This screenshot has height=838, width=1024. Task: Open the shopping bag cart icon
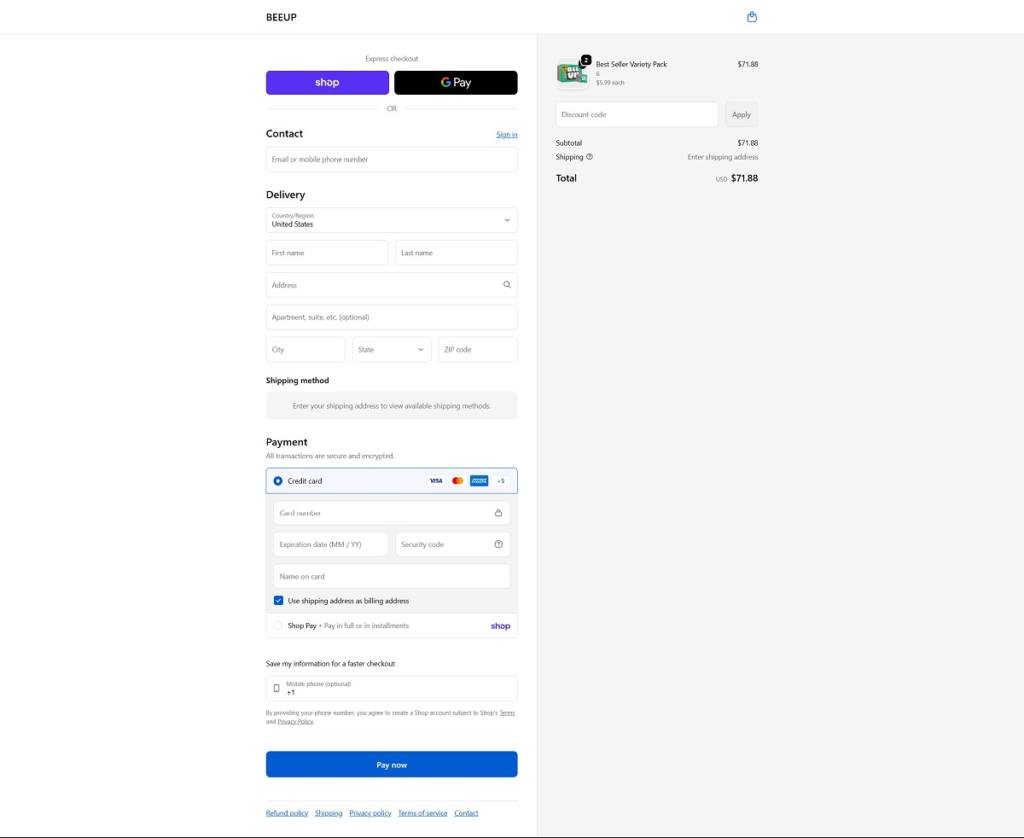click(752, 17)
